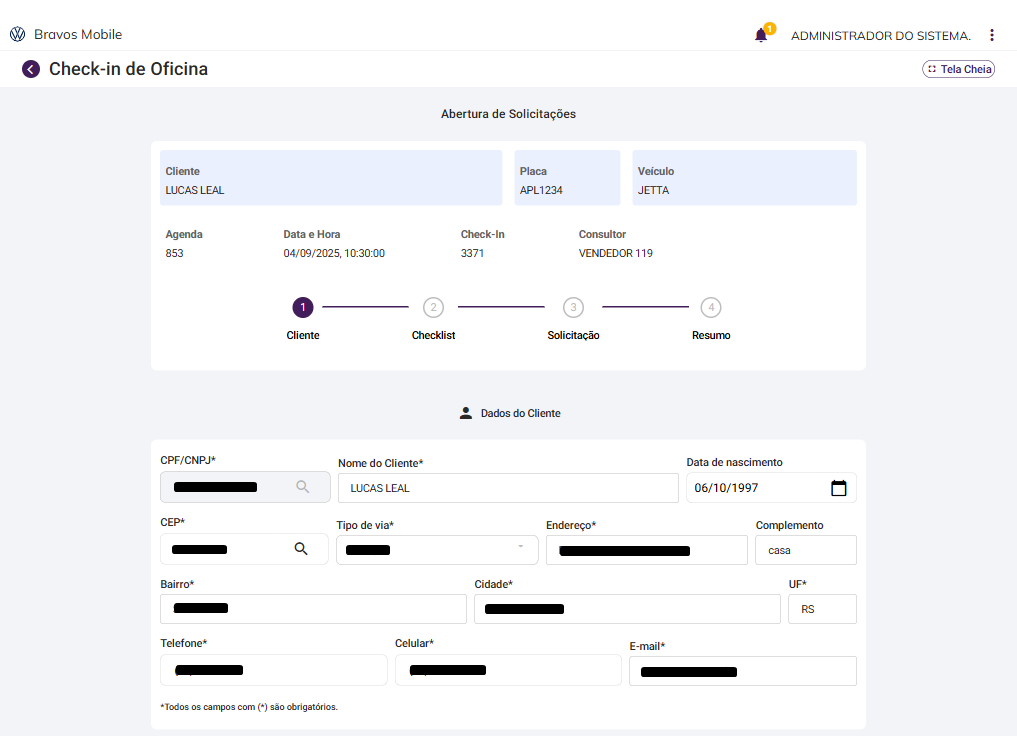Open the notifications bell
This screenshot has width=1017, height=736.
click(761, 35)
